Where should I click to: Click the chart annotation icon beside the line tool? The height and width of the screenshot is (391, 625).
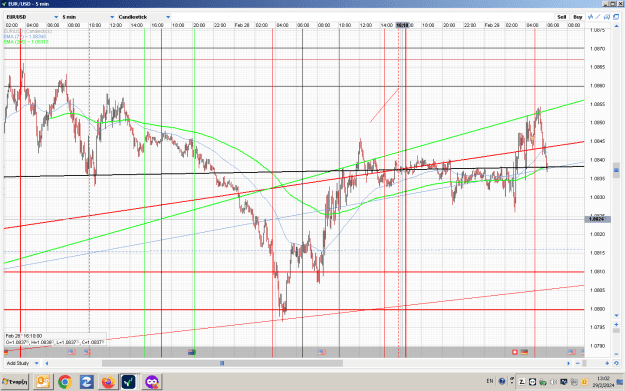coord(607,17)
